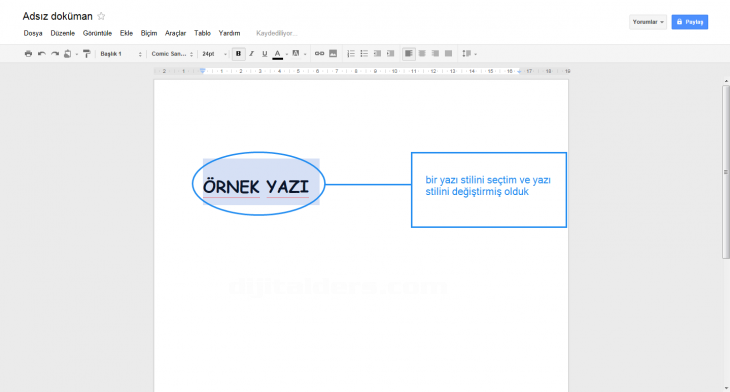Click the scrollbar up arrow

(726, 81)
